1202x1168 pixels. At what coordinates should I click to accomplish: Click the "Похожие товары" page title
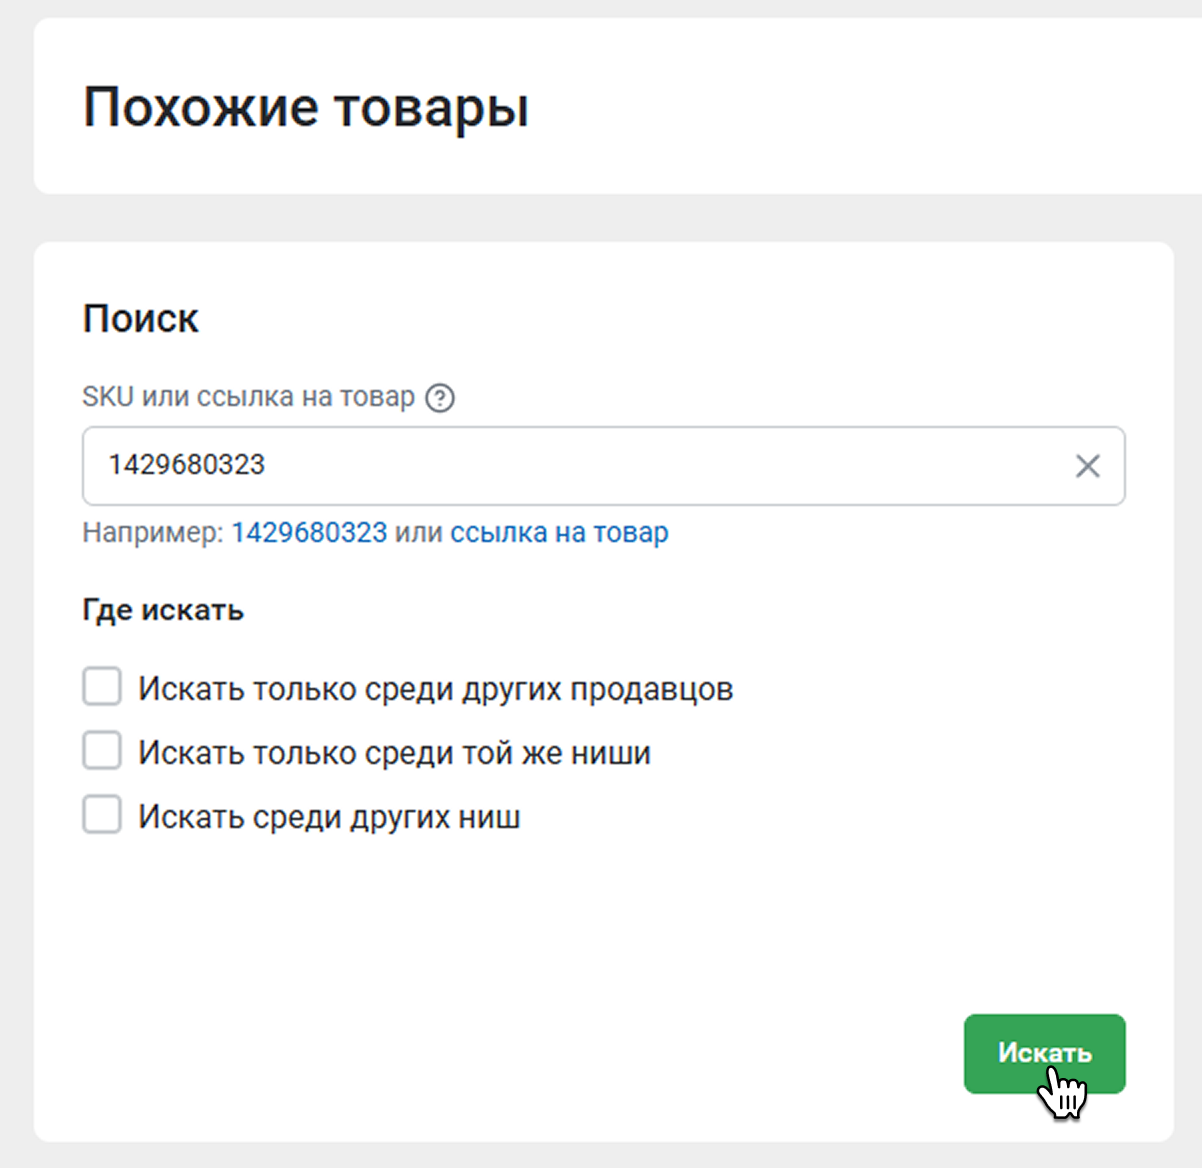tap(306, 107)
